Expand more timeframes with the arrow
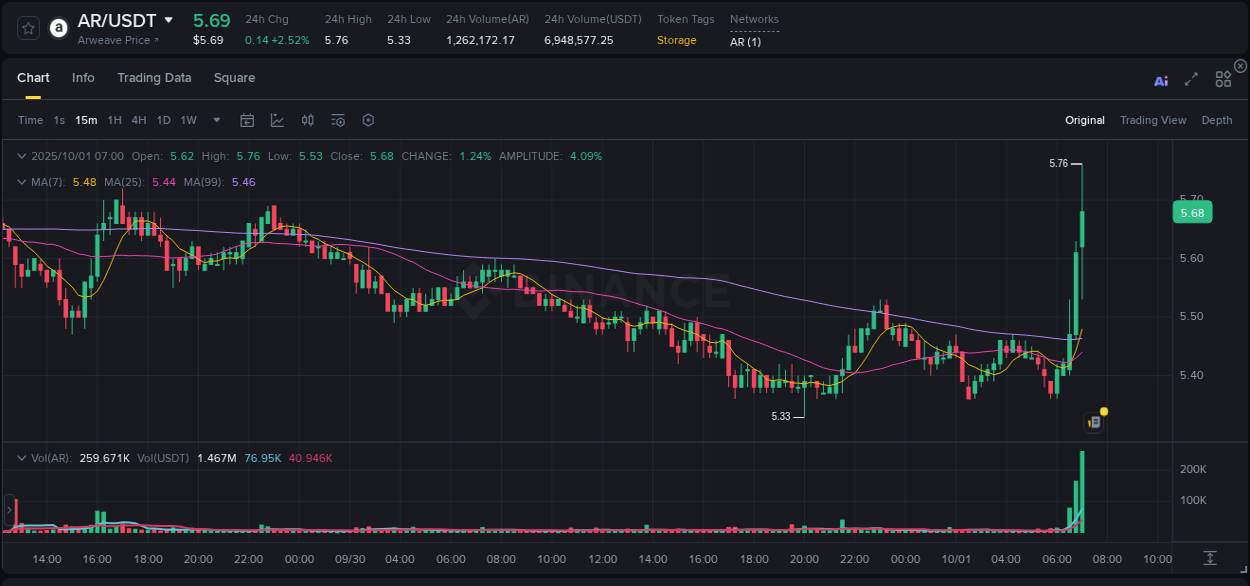Screen dimensions: 1250x586 point(214,120)
